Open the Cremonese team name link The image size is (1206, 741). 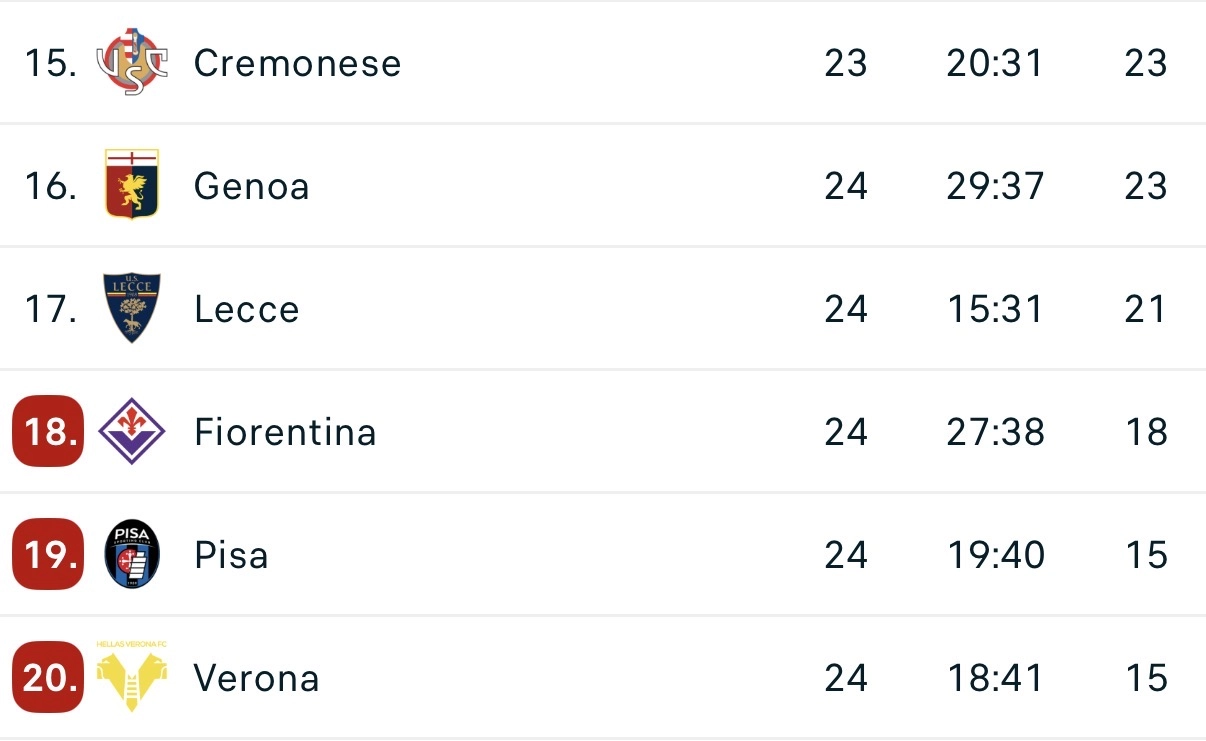pos(297,63)
